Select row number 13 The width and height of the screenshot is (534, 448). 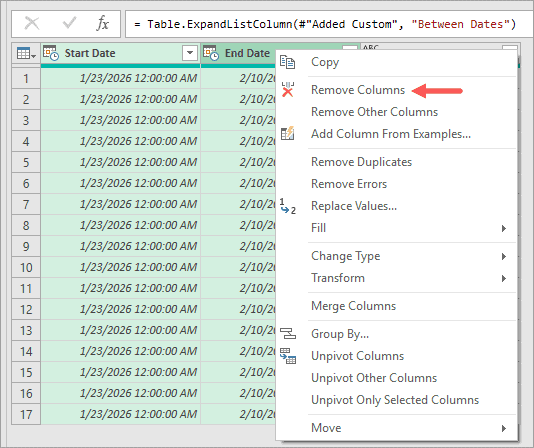tap(26, 330)
